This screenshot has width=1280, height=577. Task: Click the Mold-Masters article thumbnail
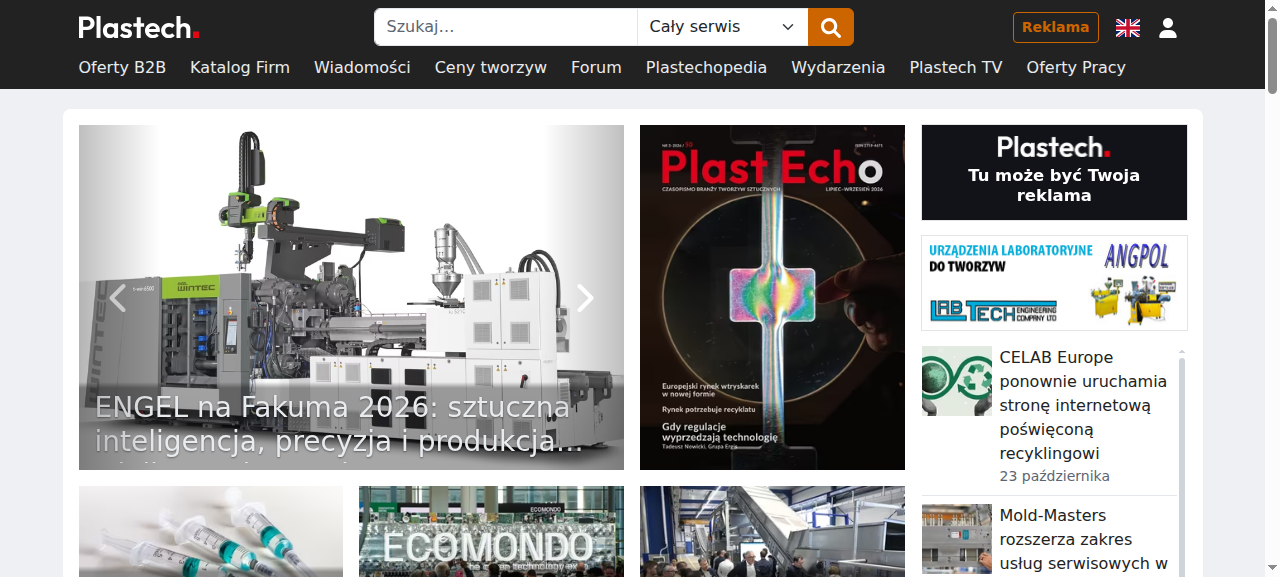click(x=957, y=539)
